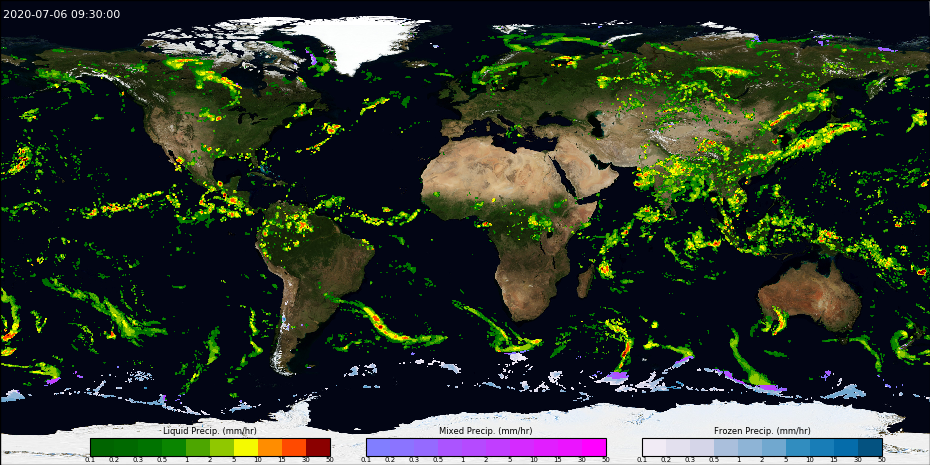Click the 50 tick under the mixed colorbar
This screenshot has width=930, height=465.
(606, 460)
